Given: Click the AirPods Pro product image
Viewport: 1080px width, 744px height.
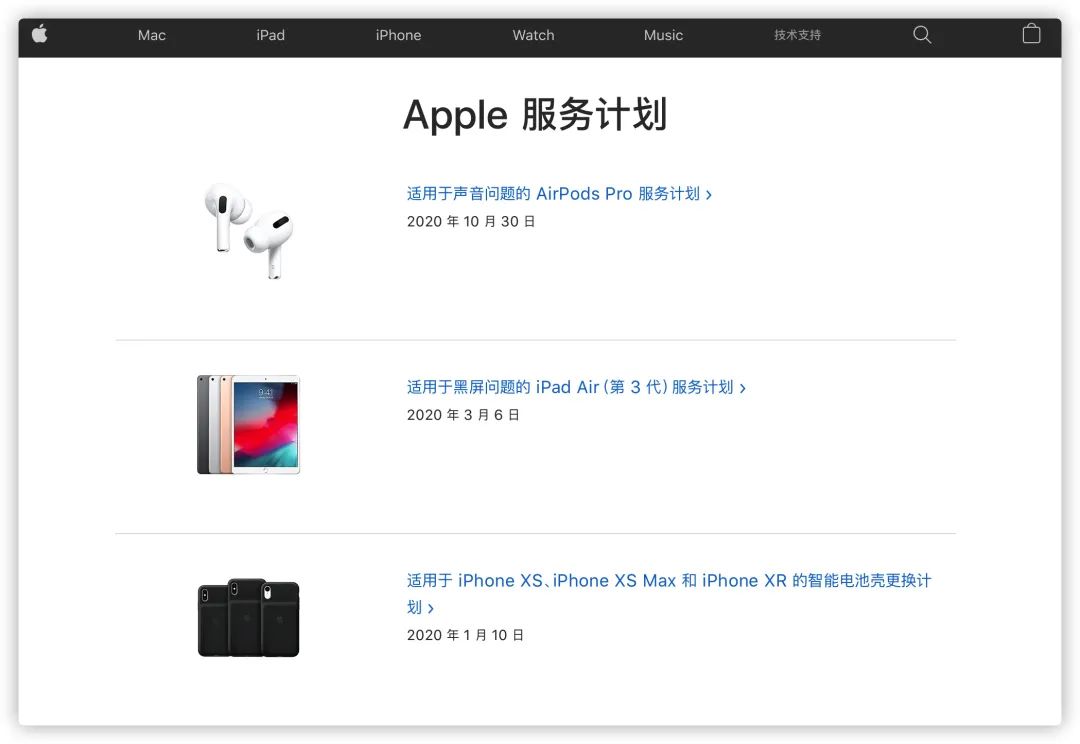Looking at the screenshot, I should click(249, 231).
